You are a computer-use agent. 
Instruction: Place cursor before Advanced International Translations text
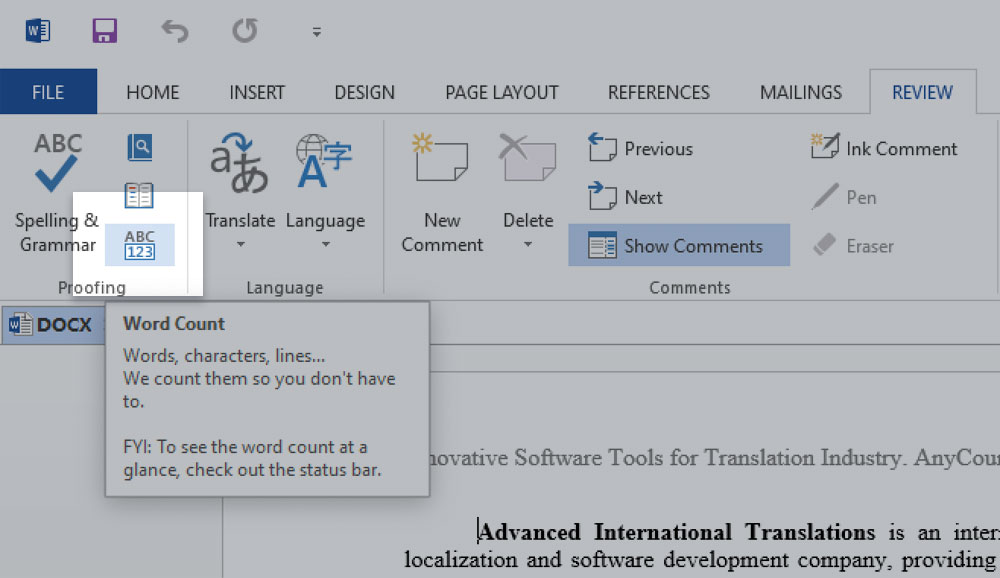coord(481,531)
